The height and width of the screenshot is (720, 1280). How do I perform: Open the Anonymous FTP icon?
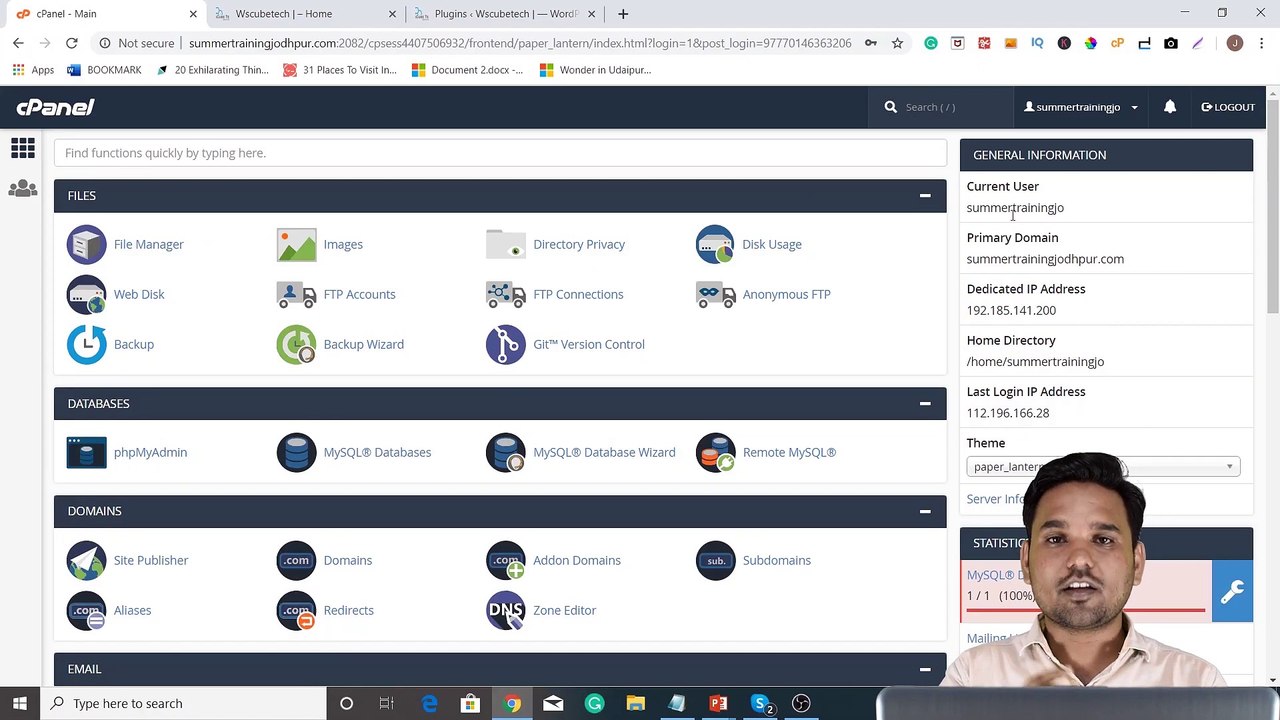pyautogui.click(x=715, y=294)
